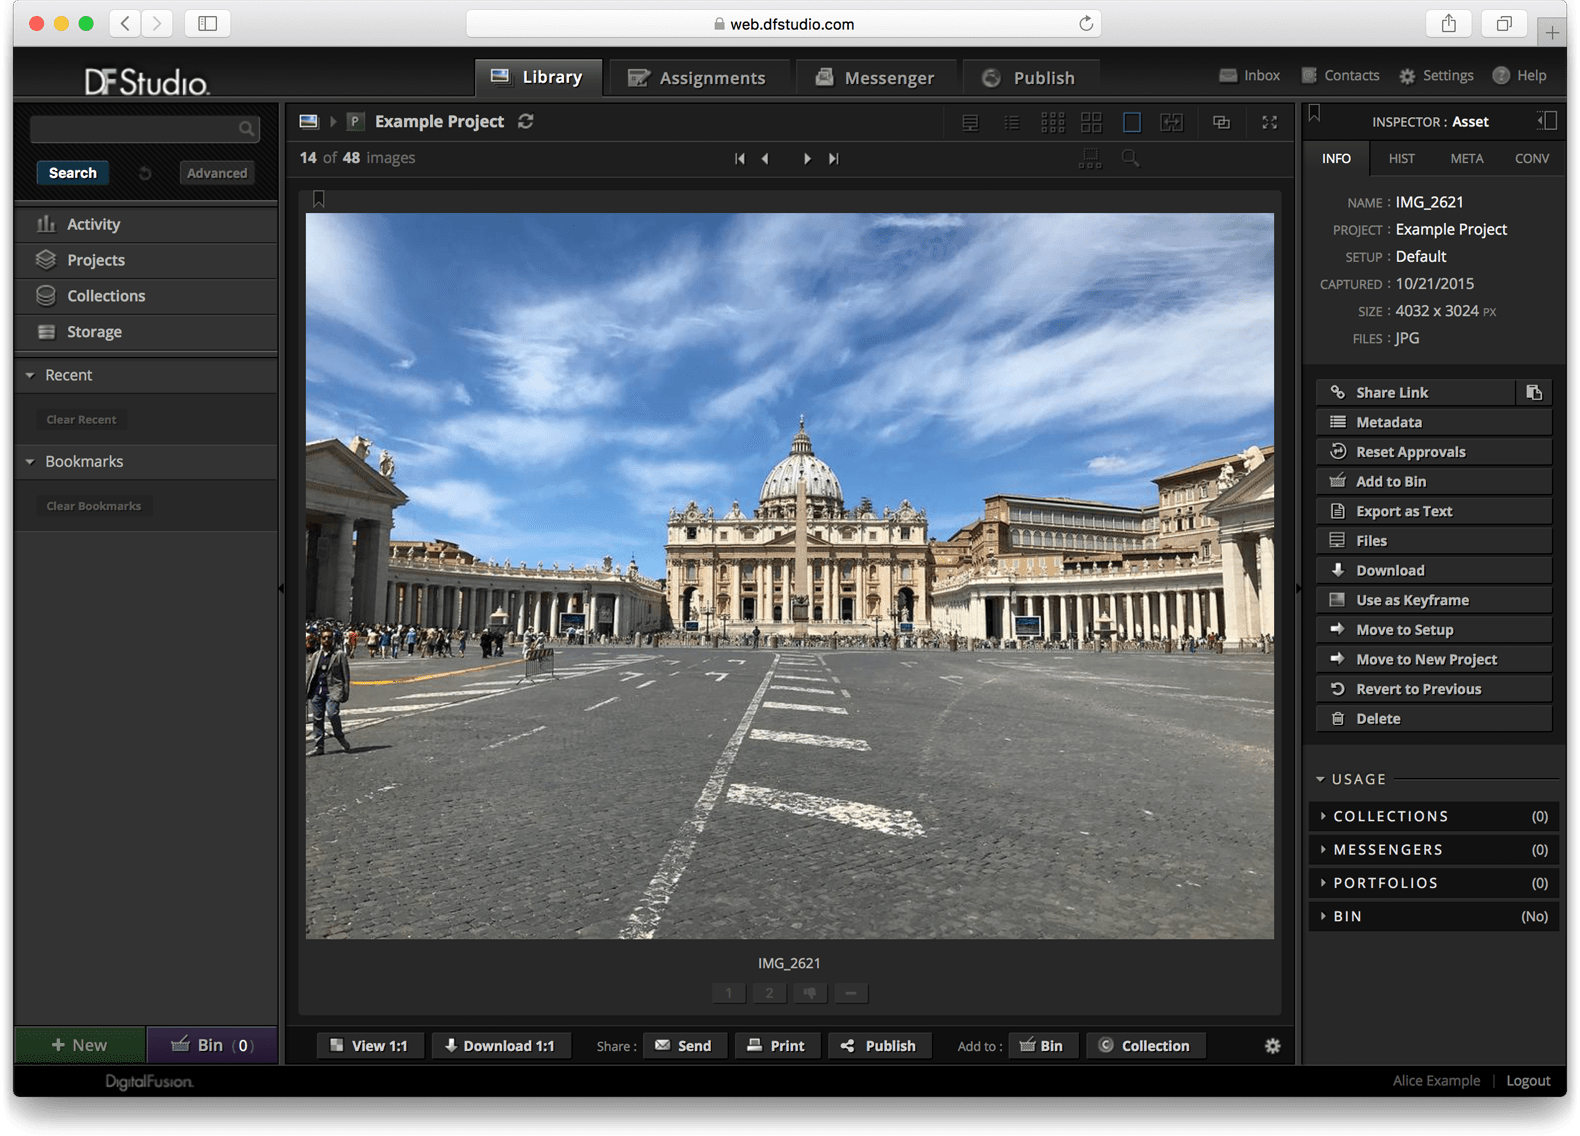Screen dimensions: 1580x1136
Task: Click the St. Peter's Square photo
Action: click(x=790, y=576)
